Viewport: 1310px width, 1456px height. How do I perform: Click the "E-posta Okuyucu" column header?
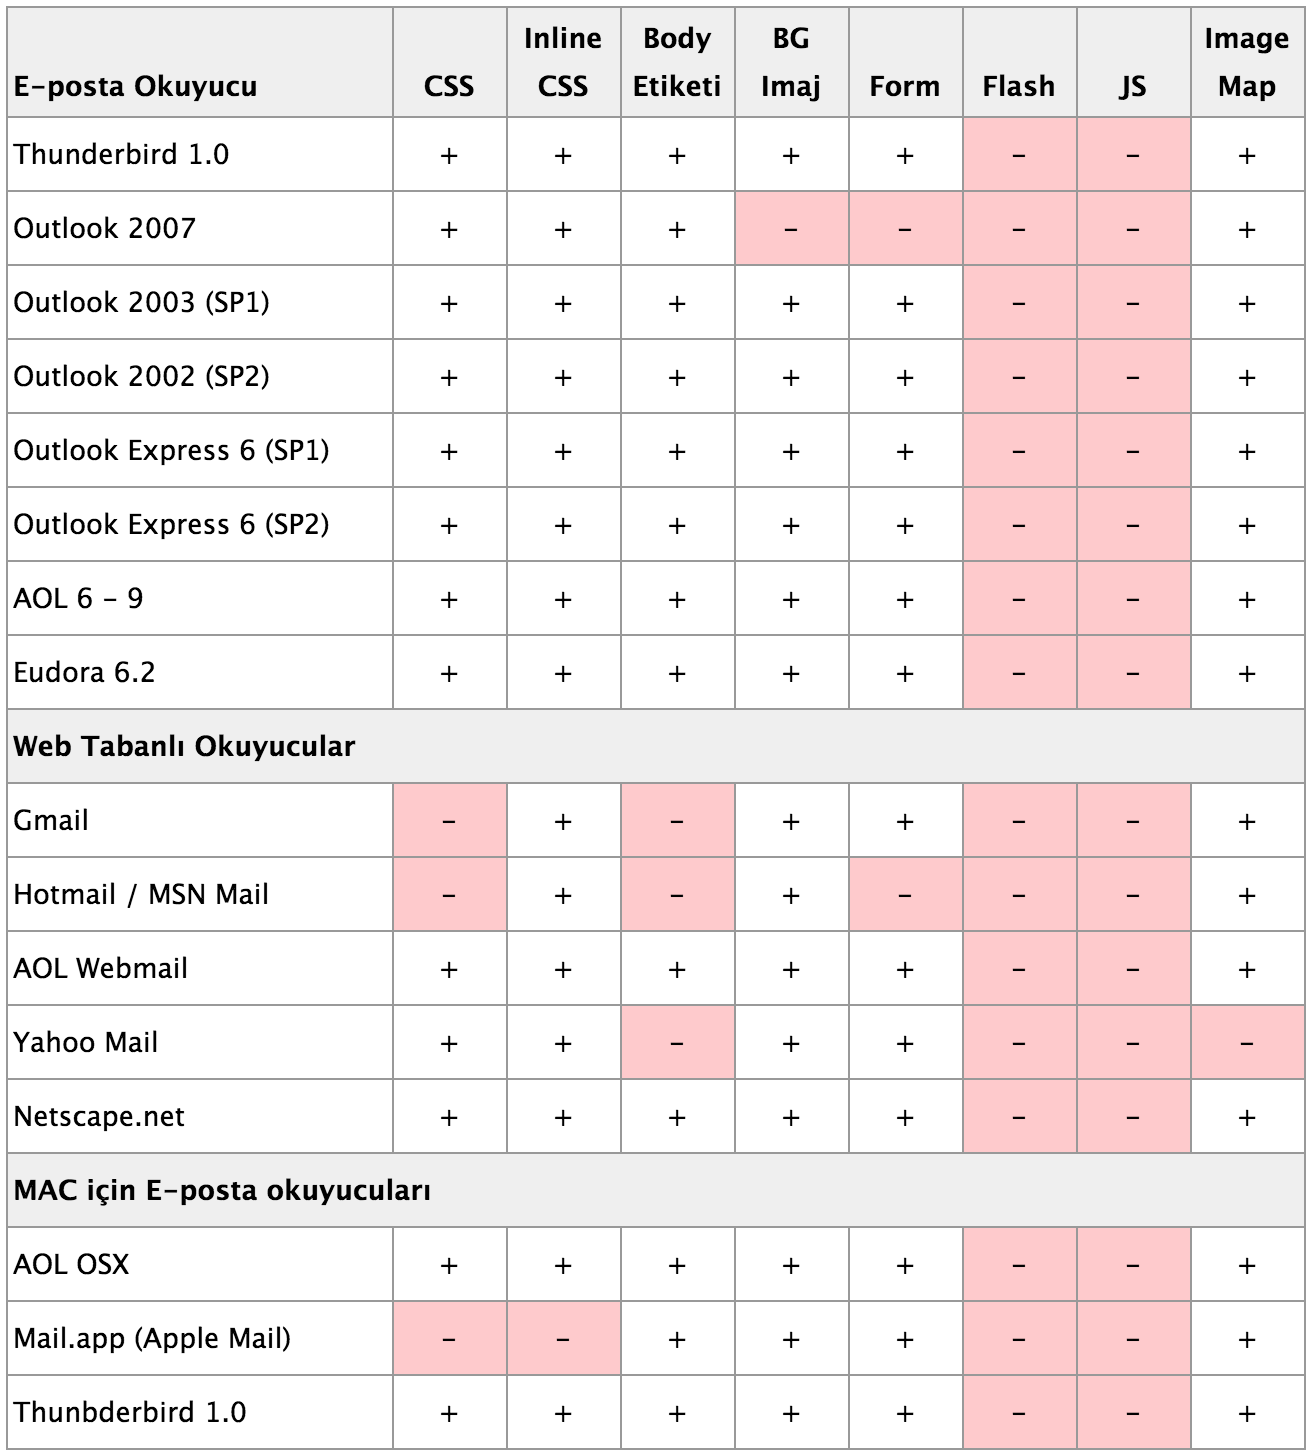point(135,86)
